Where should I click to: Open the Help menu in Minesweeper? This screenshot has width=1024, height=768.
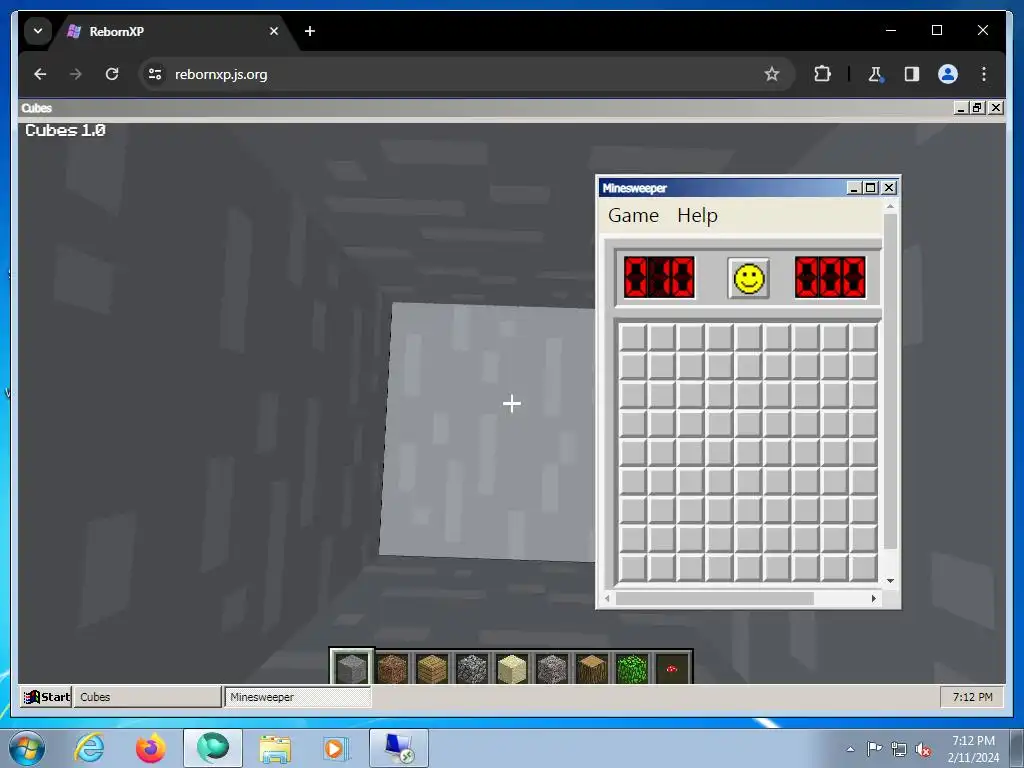pyautogui.click(x=697, y=216)
